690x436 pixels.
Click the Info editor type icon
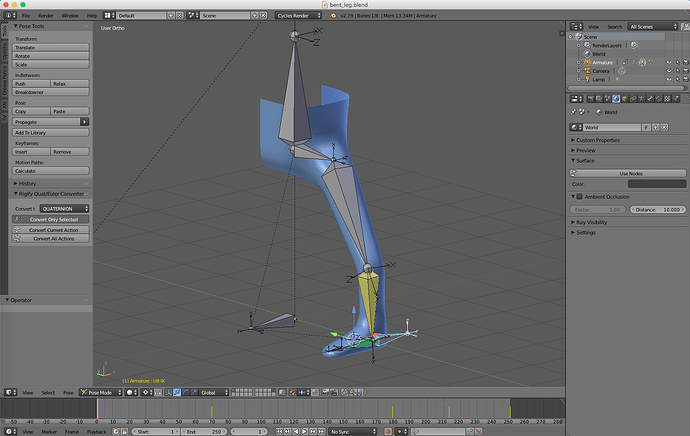[10, 15]
